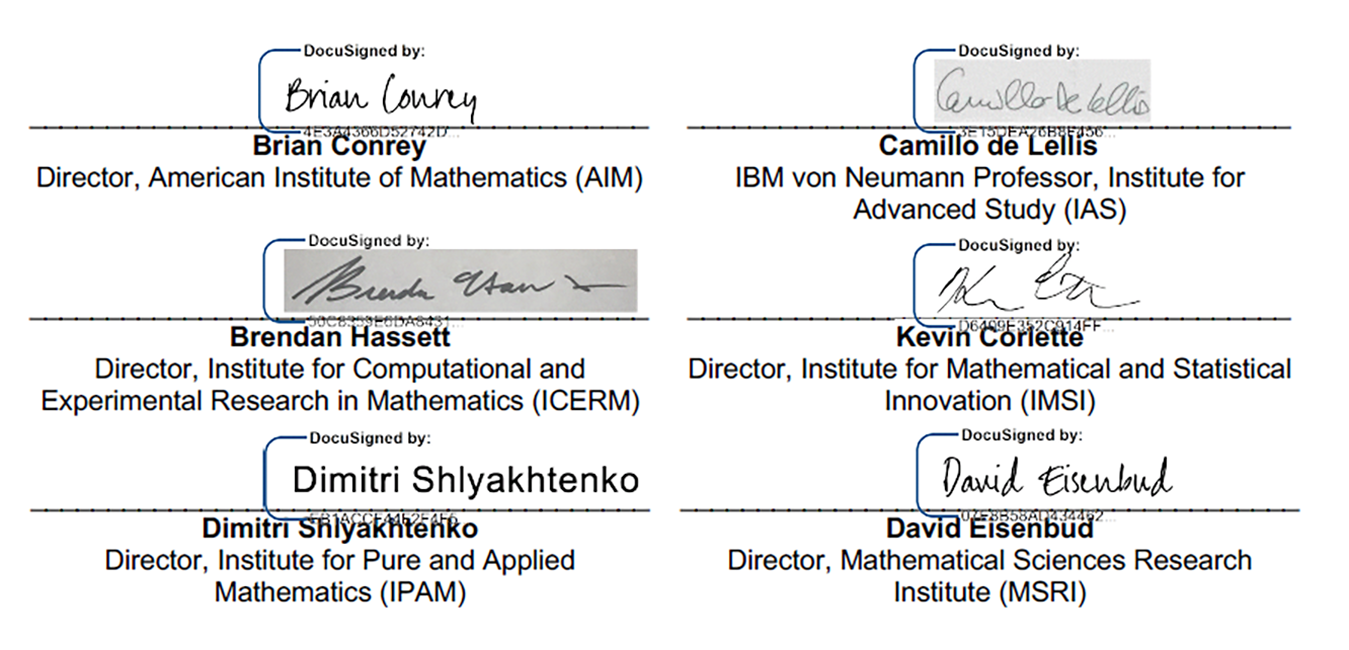
Task: Click the DocuSigned by label above Kevin Corlette
Action: click(x=1018, y=244)
